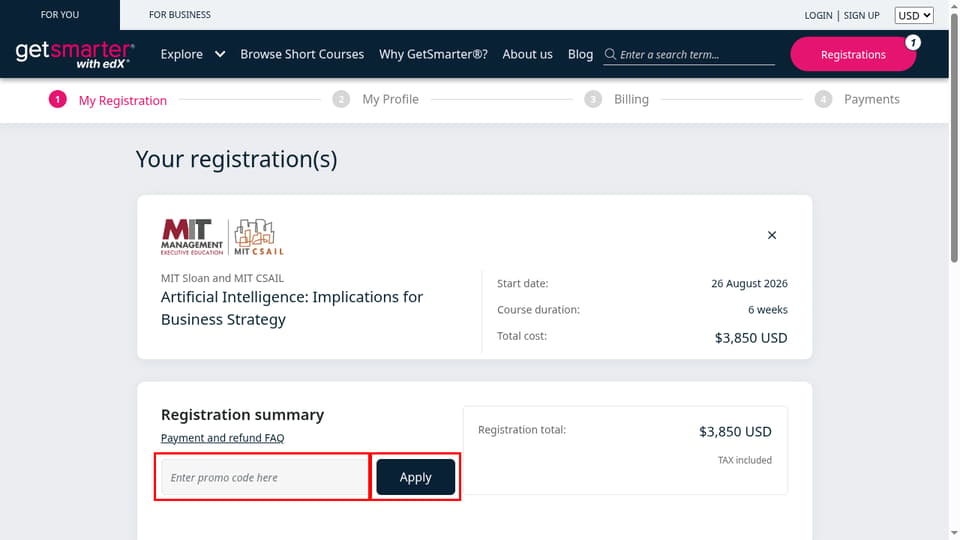The width and height of the screenshot is (960, 540).
Task: Open the Explore menu label
Action: coord(181,54)
